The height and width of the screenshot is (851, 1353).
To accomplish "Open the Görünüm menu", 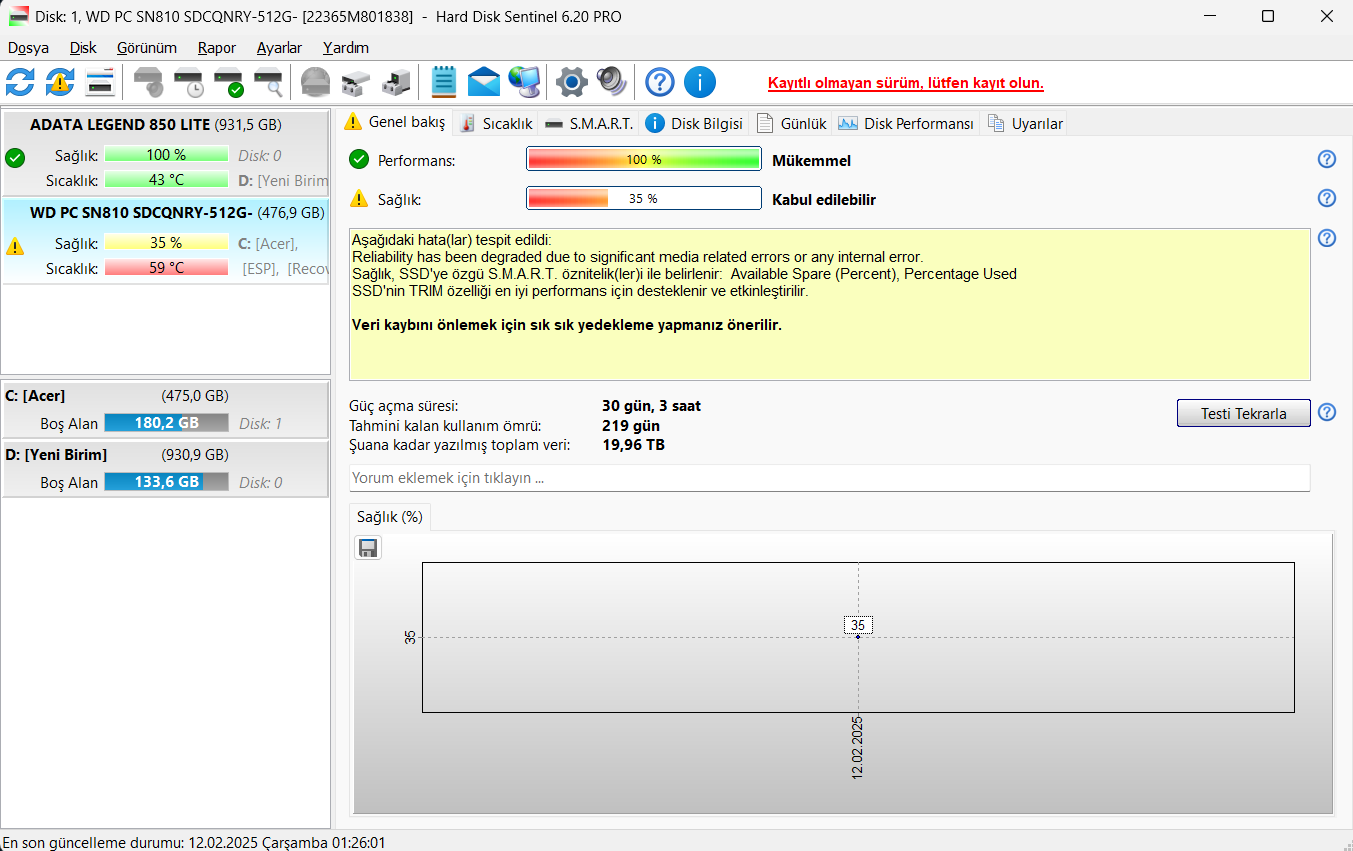I will pos(146,48).
